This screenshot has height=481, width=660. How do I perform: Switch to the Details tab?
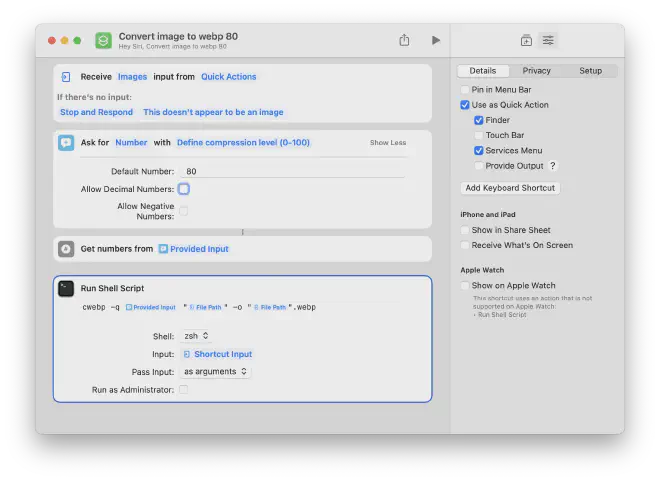pyautogui.click(x=483, y=71)
